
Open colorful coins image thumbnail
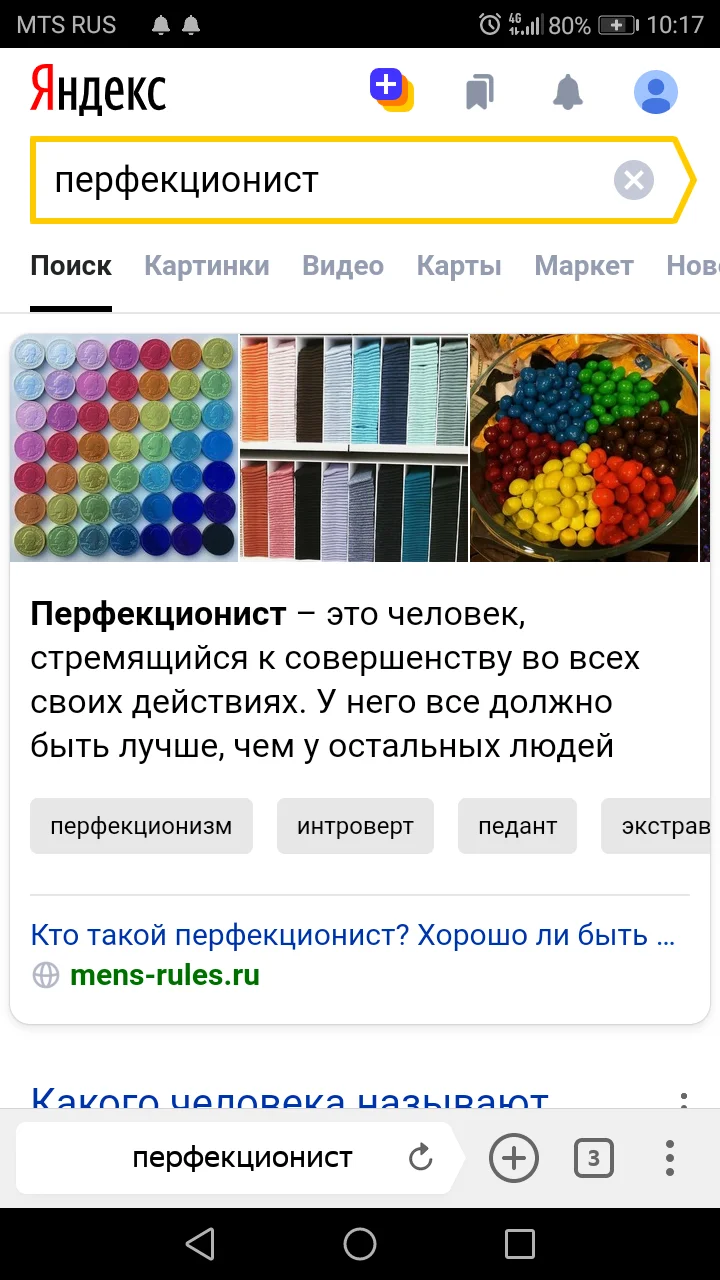tap(124, 448)
